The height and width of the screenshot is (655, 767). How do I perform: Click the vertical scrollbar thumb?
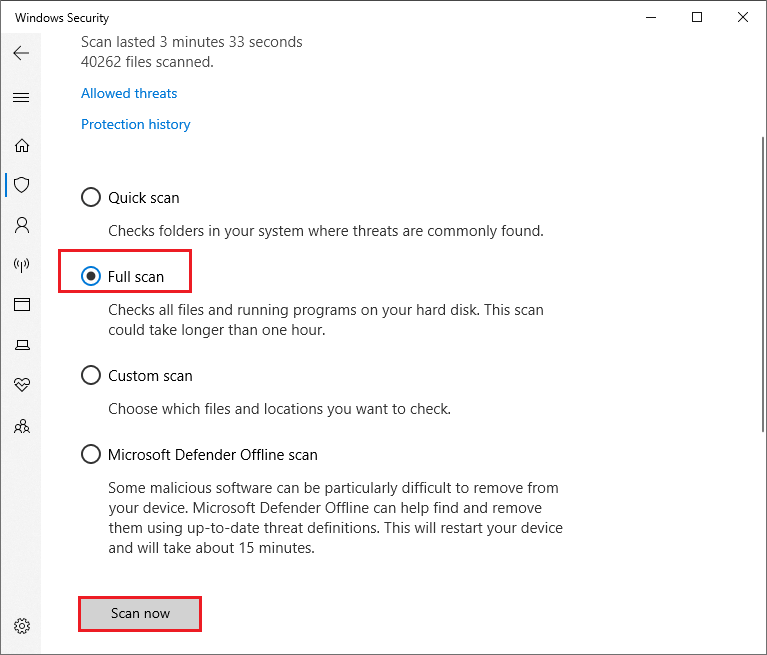(763, 284)
